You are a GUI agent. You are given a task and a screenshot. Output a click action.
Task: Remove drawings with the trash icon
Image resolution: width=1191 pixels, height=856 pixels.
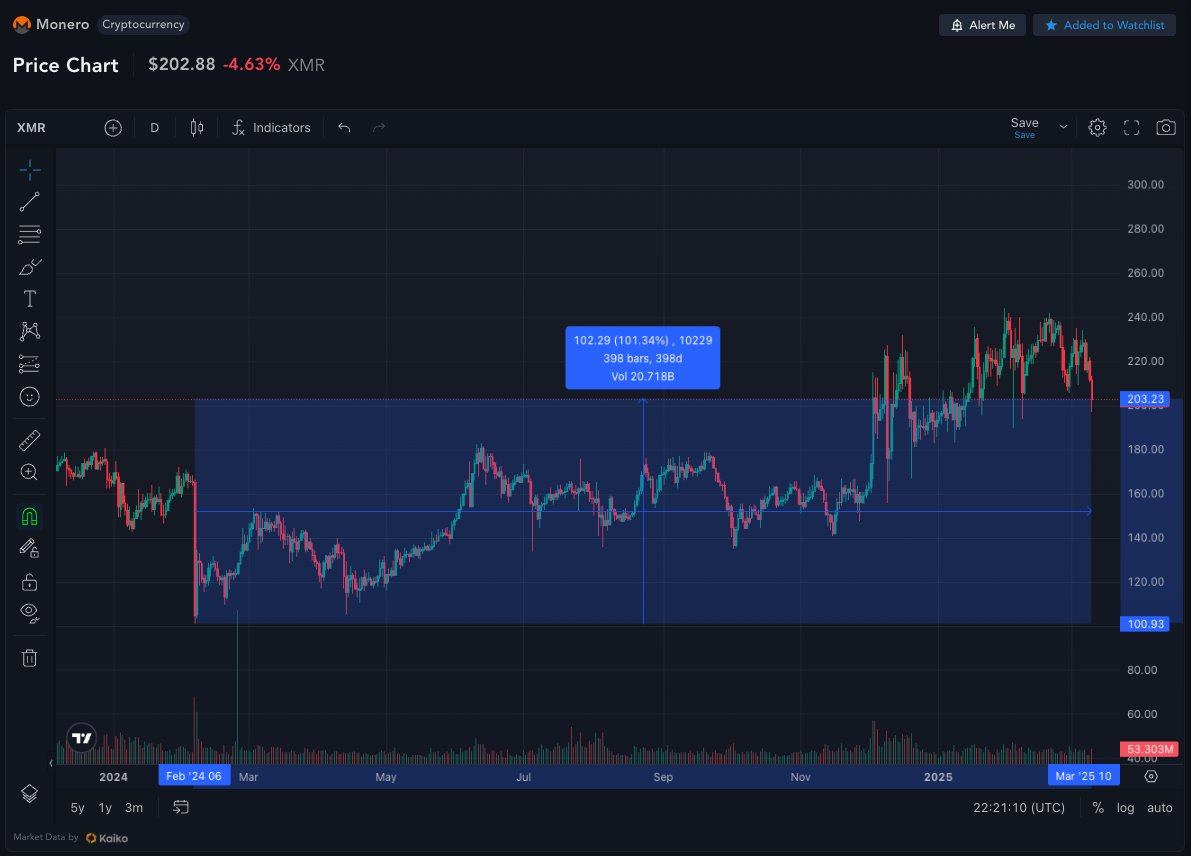[30, 658]
